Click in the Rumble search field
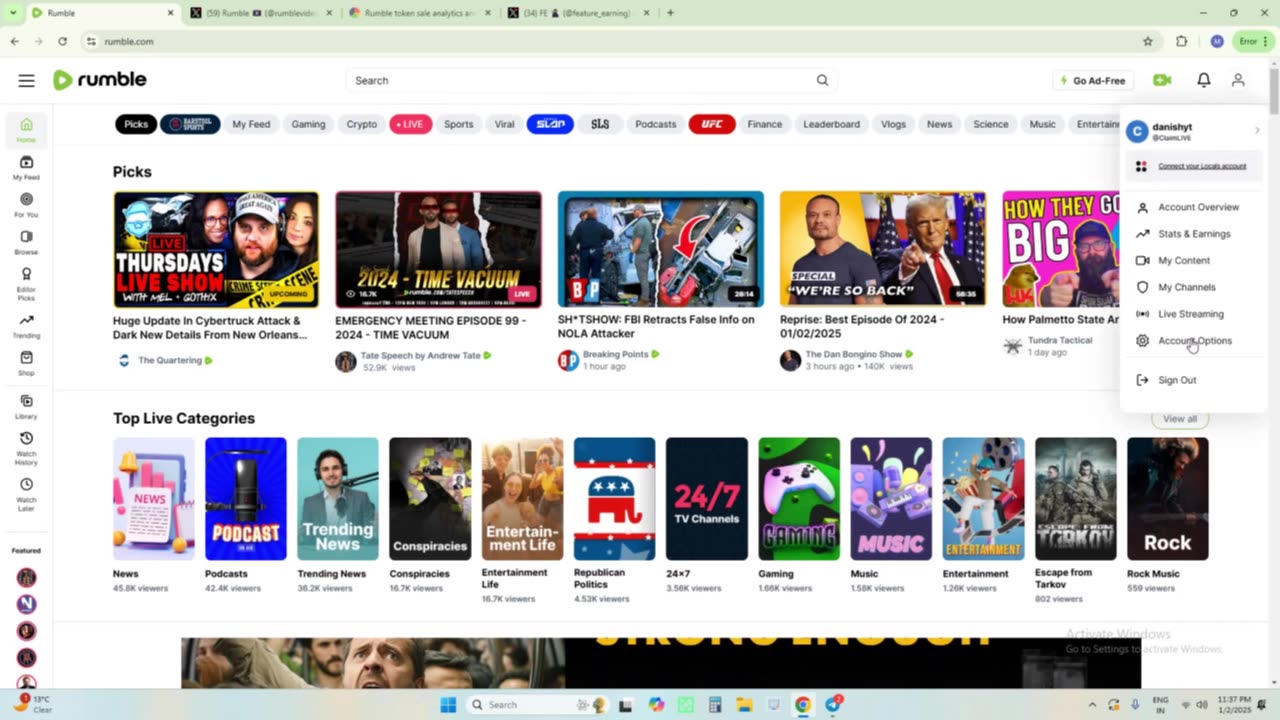1280x720 pixels. [x=580, y=80]
